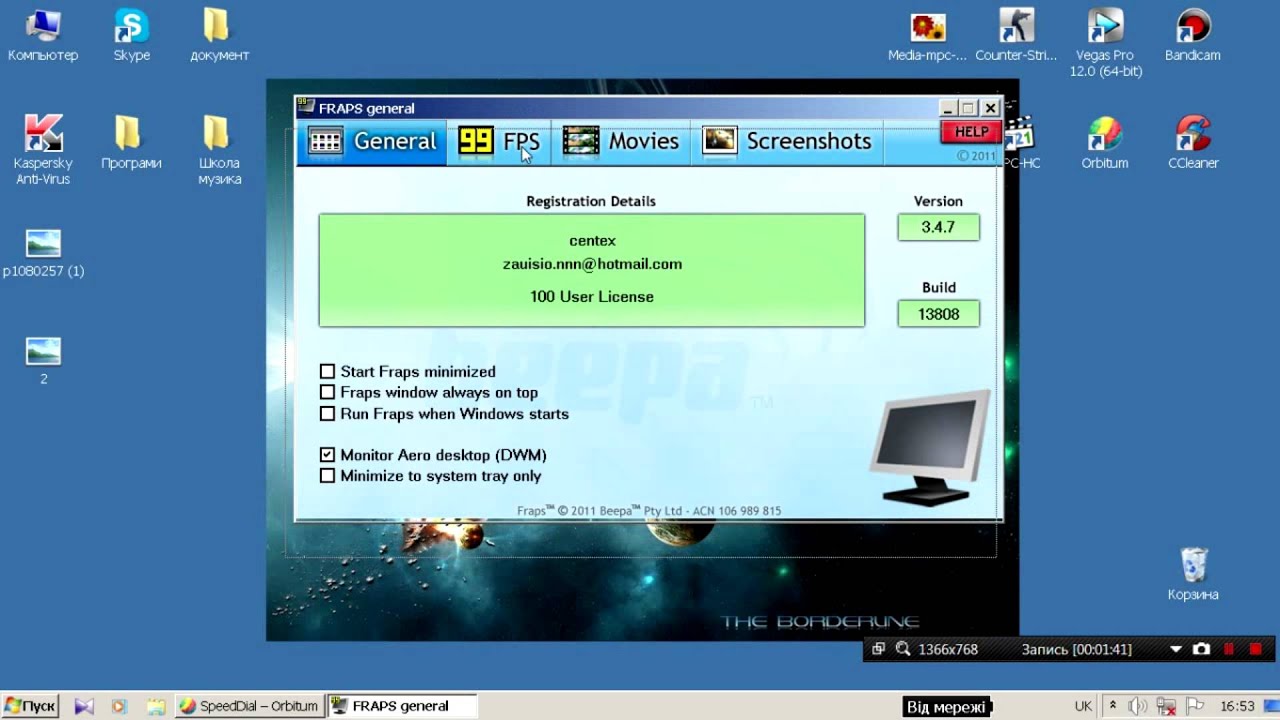Screen dimensions: 1280x720
Task: Select the Корзина recycle bin icon
Action: pos(1193,574)
